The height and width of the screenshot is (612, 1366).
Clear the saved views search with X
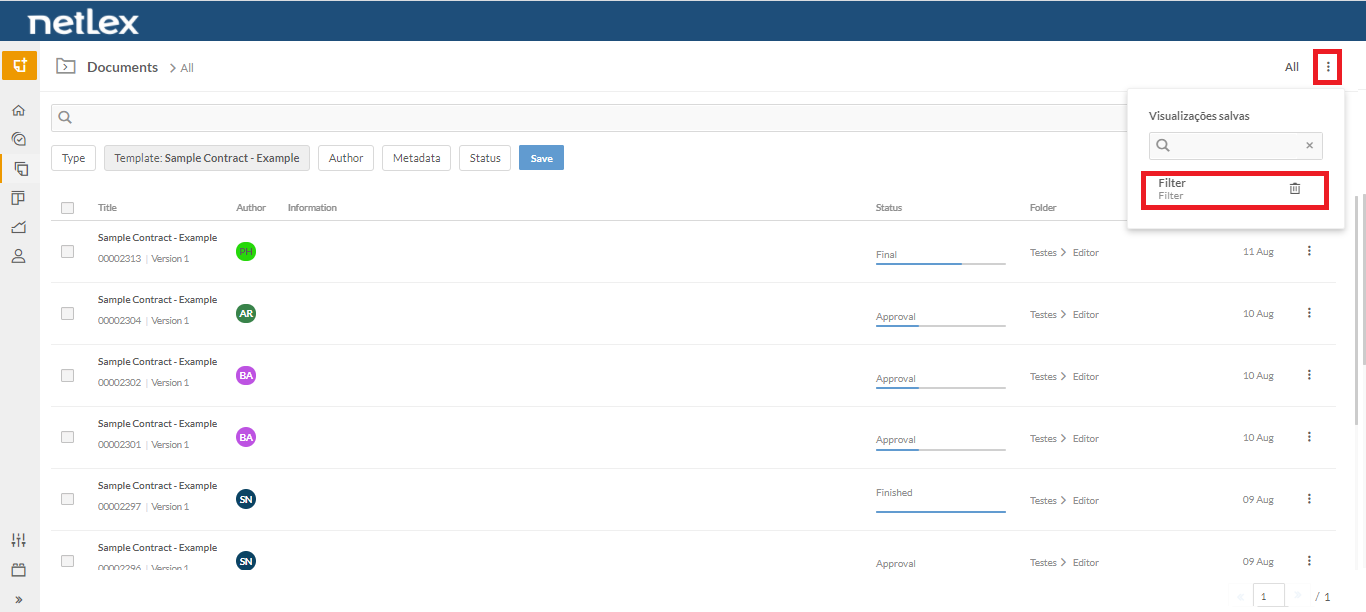click(1309, 146)
